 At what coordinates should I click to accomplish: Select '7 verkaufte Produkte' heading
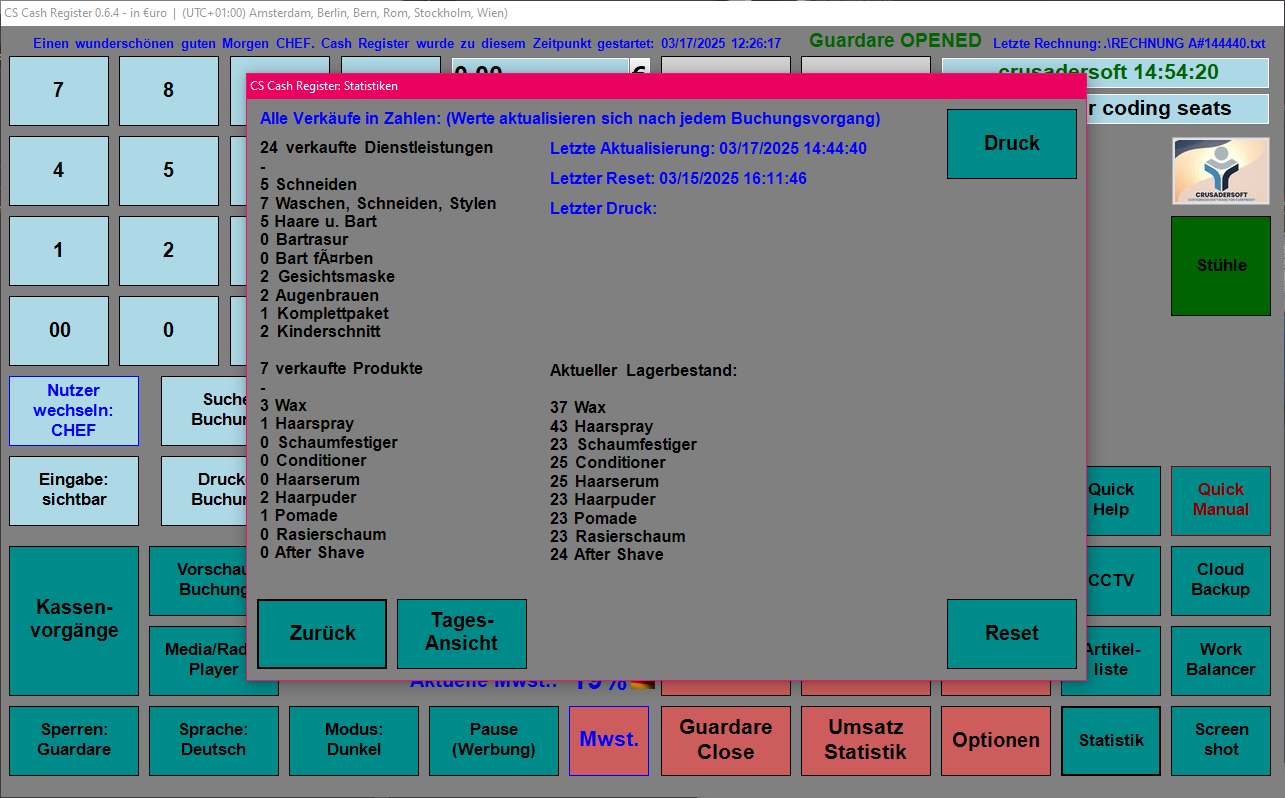341,368
